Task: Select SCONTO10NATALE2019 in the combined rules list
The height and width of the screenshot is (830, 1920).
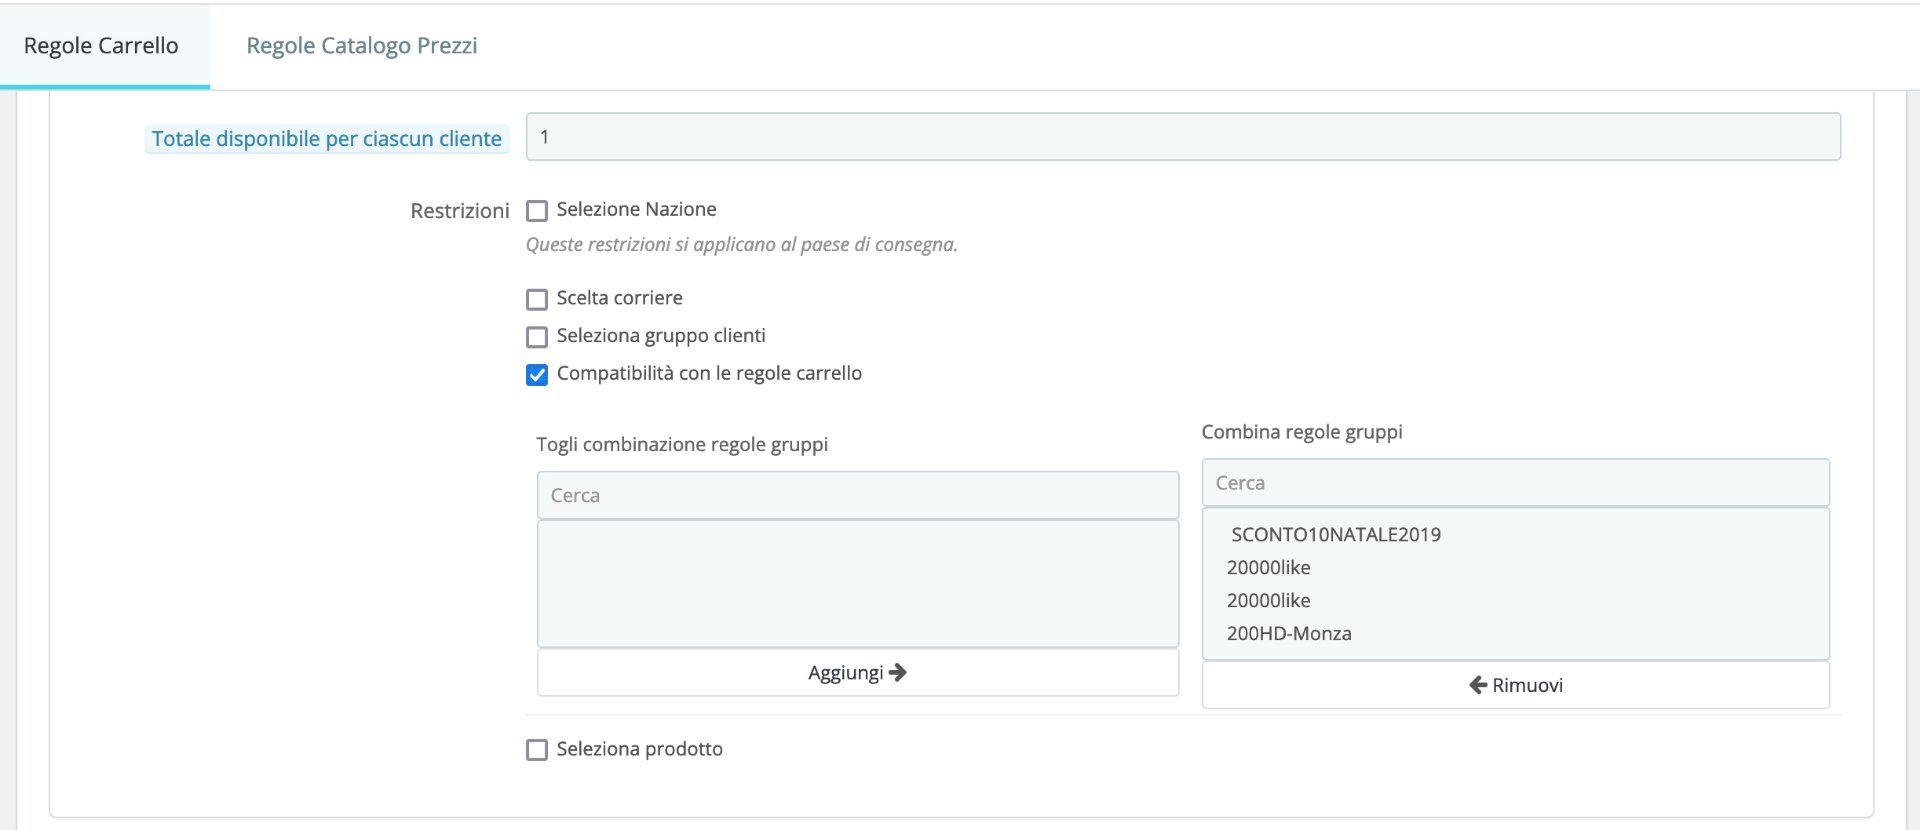Action: click(1336, 535)
